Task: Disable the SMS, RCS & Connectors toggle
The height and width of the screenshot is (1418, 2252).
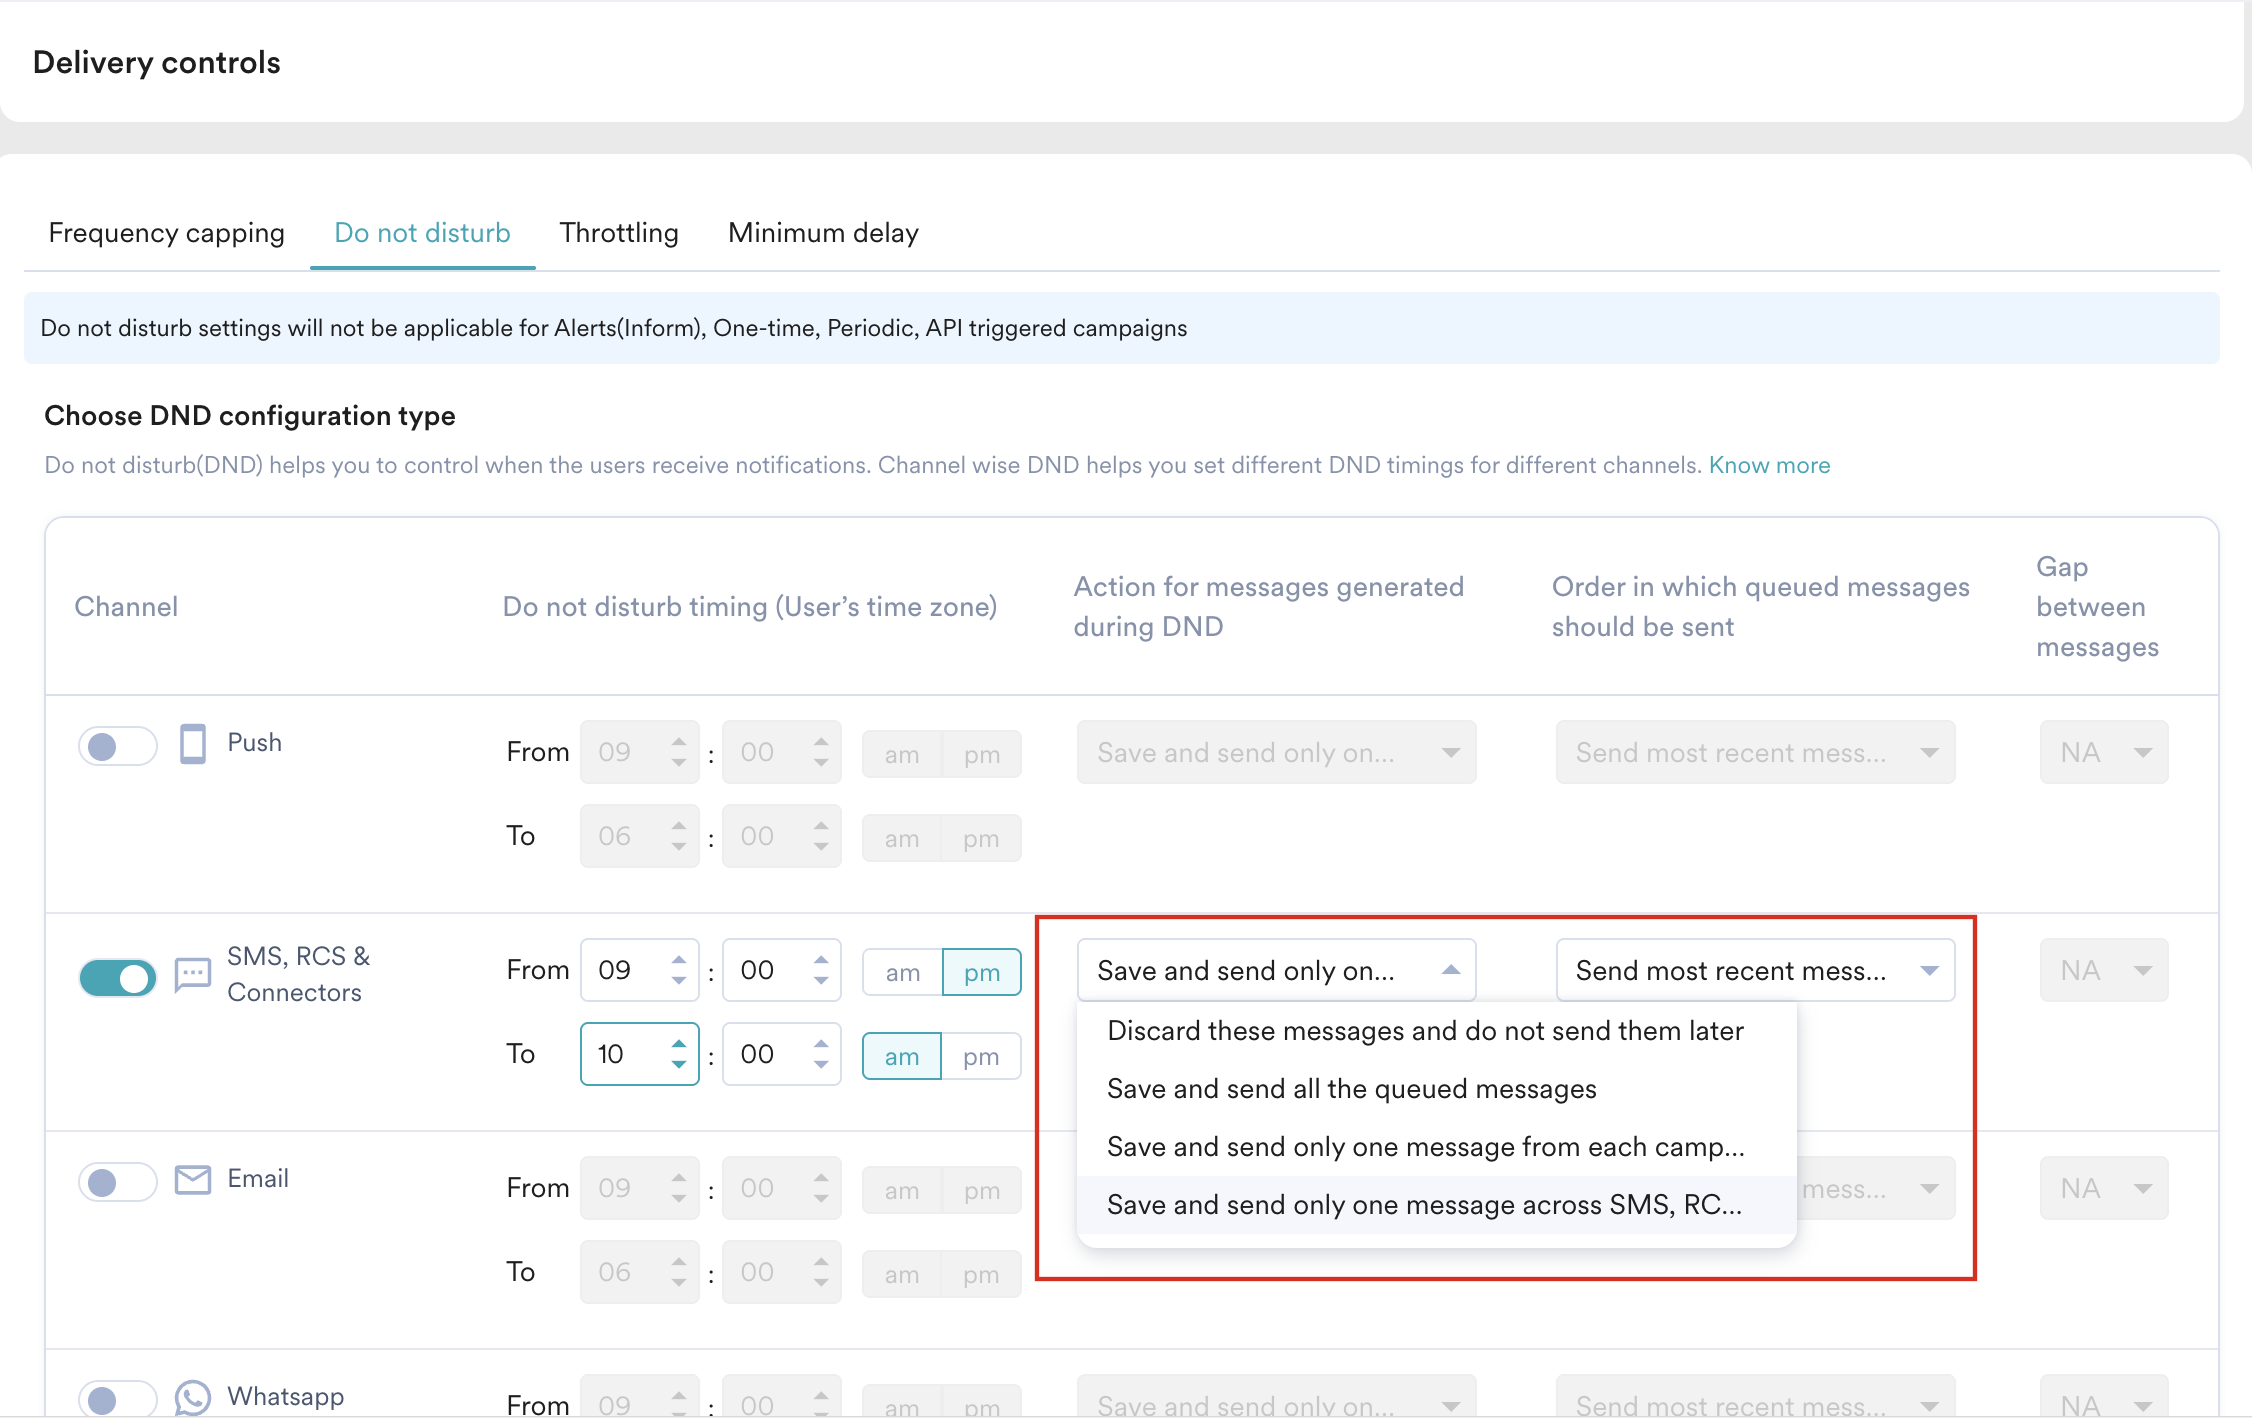Action: tap(118, 978)
